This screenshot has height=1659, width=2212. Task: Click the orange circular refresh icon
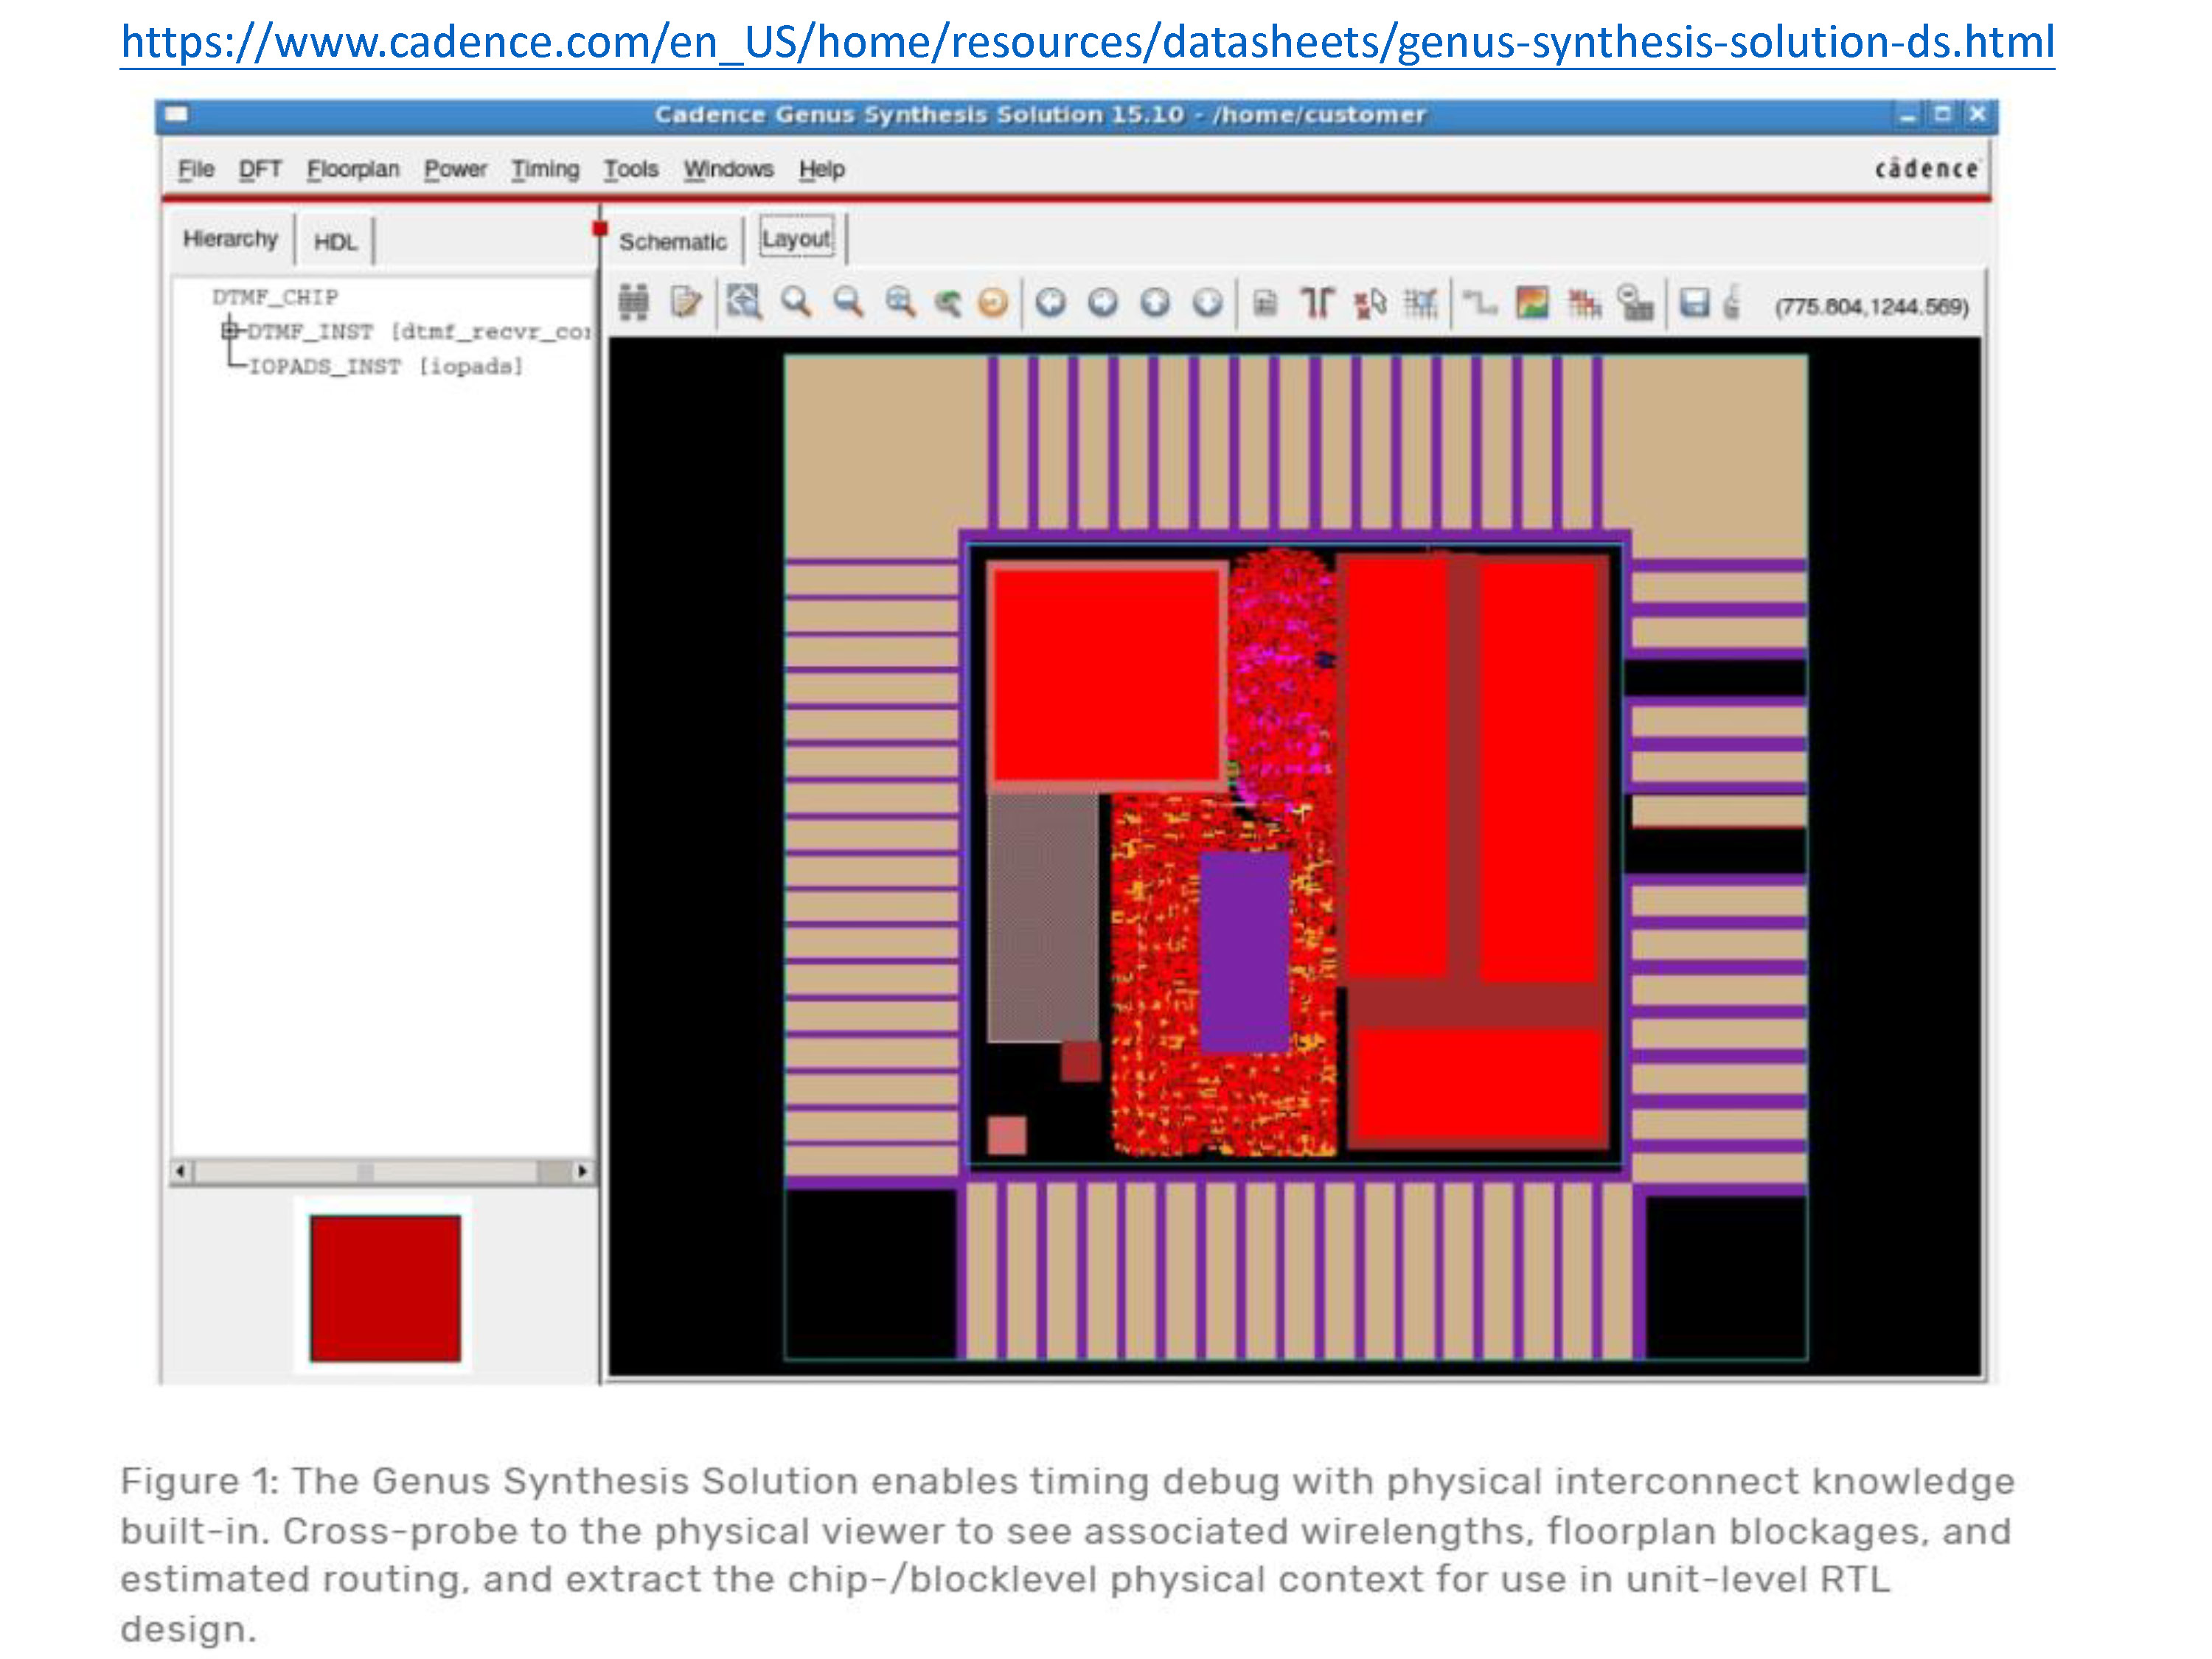pos(993,302)
